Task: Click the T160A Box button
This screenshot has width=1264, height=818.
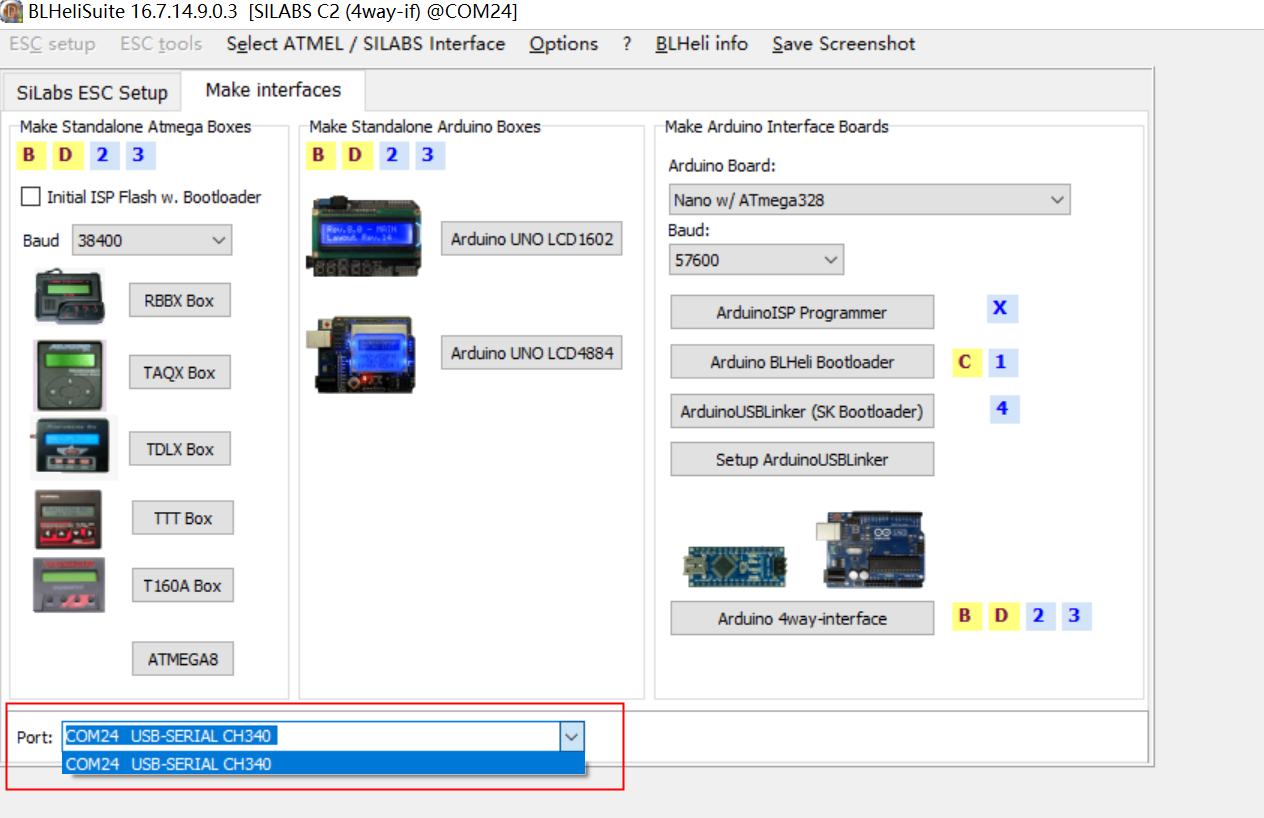Action: pos(182,585)
